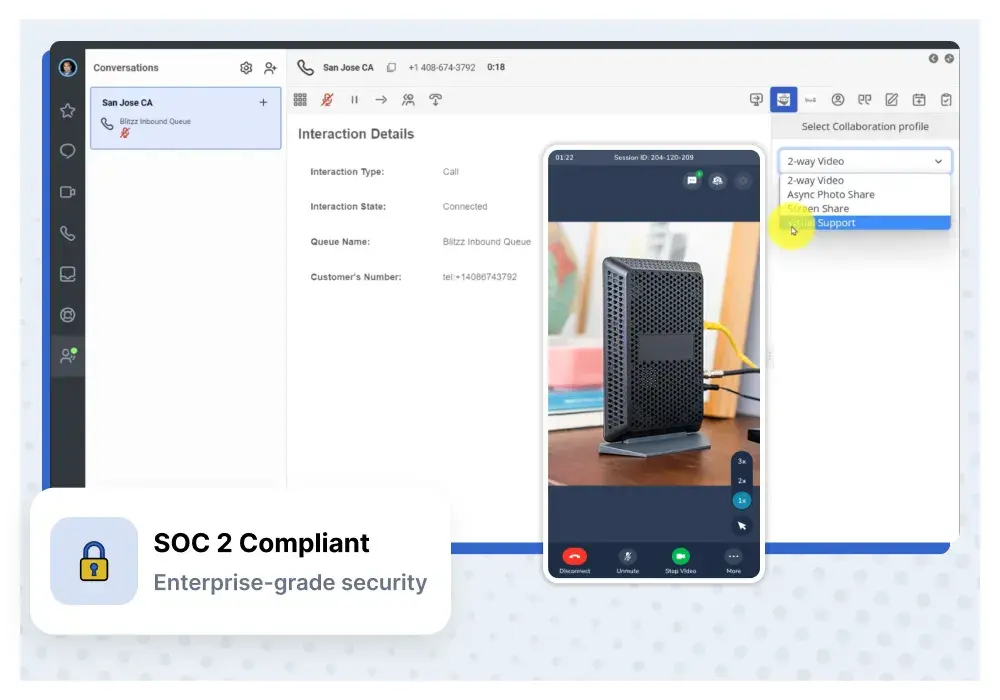
Task: Set zoom level to 3x
Action: pyautogui.click(x=742, y=461)
